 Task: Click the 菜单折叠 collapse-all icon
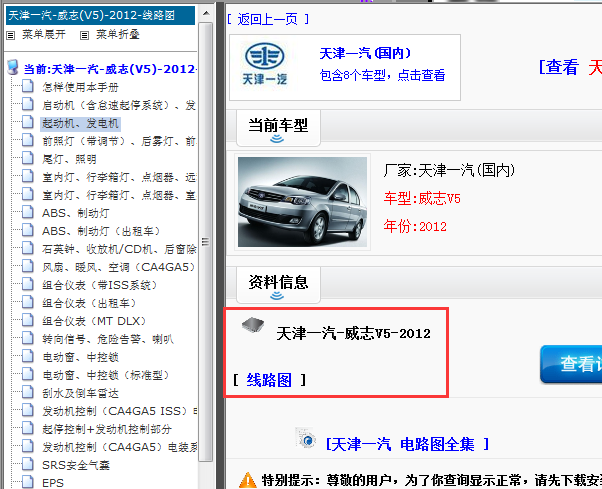(84, 36)
